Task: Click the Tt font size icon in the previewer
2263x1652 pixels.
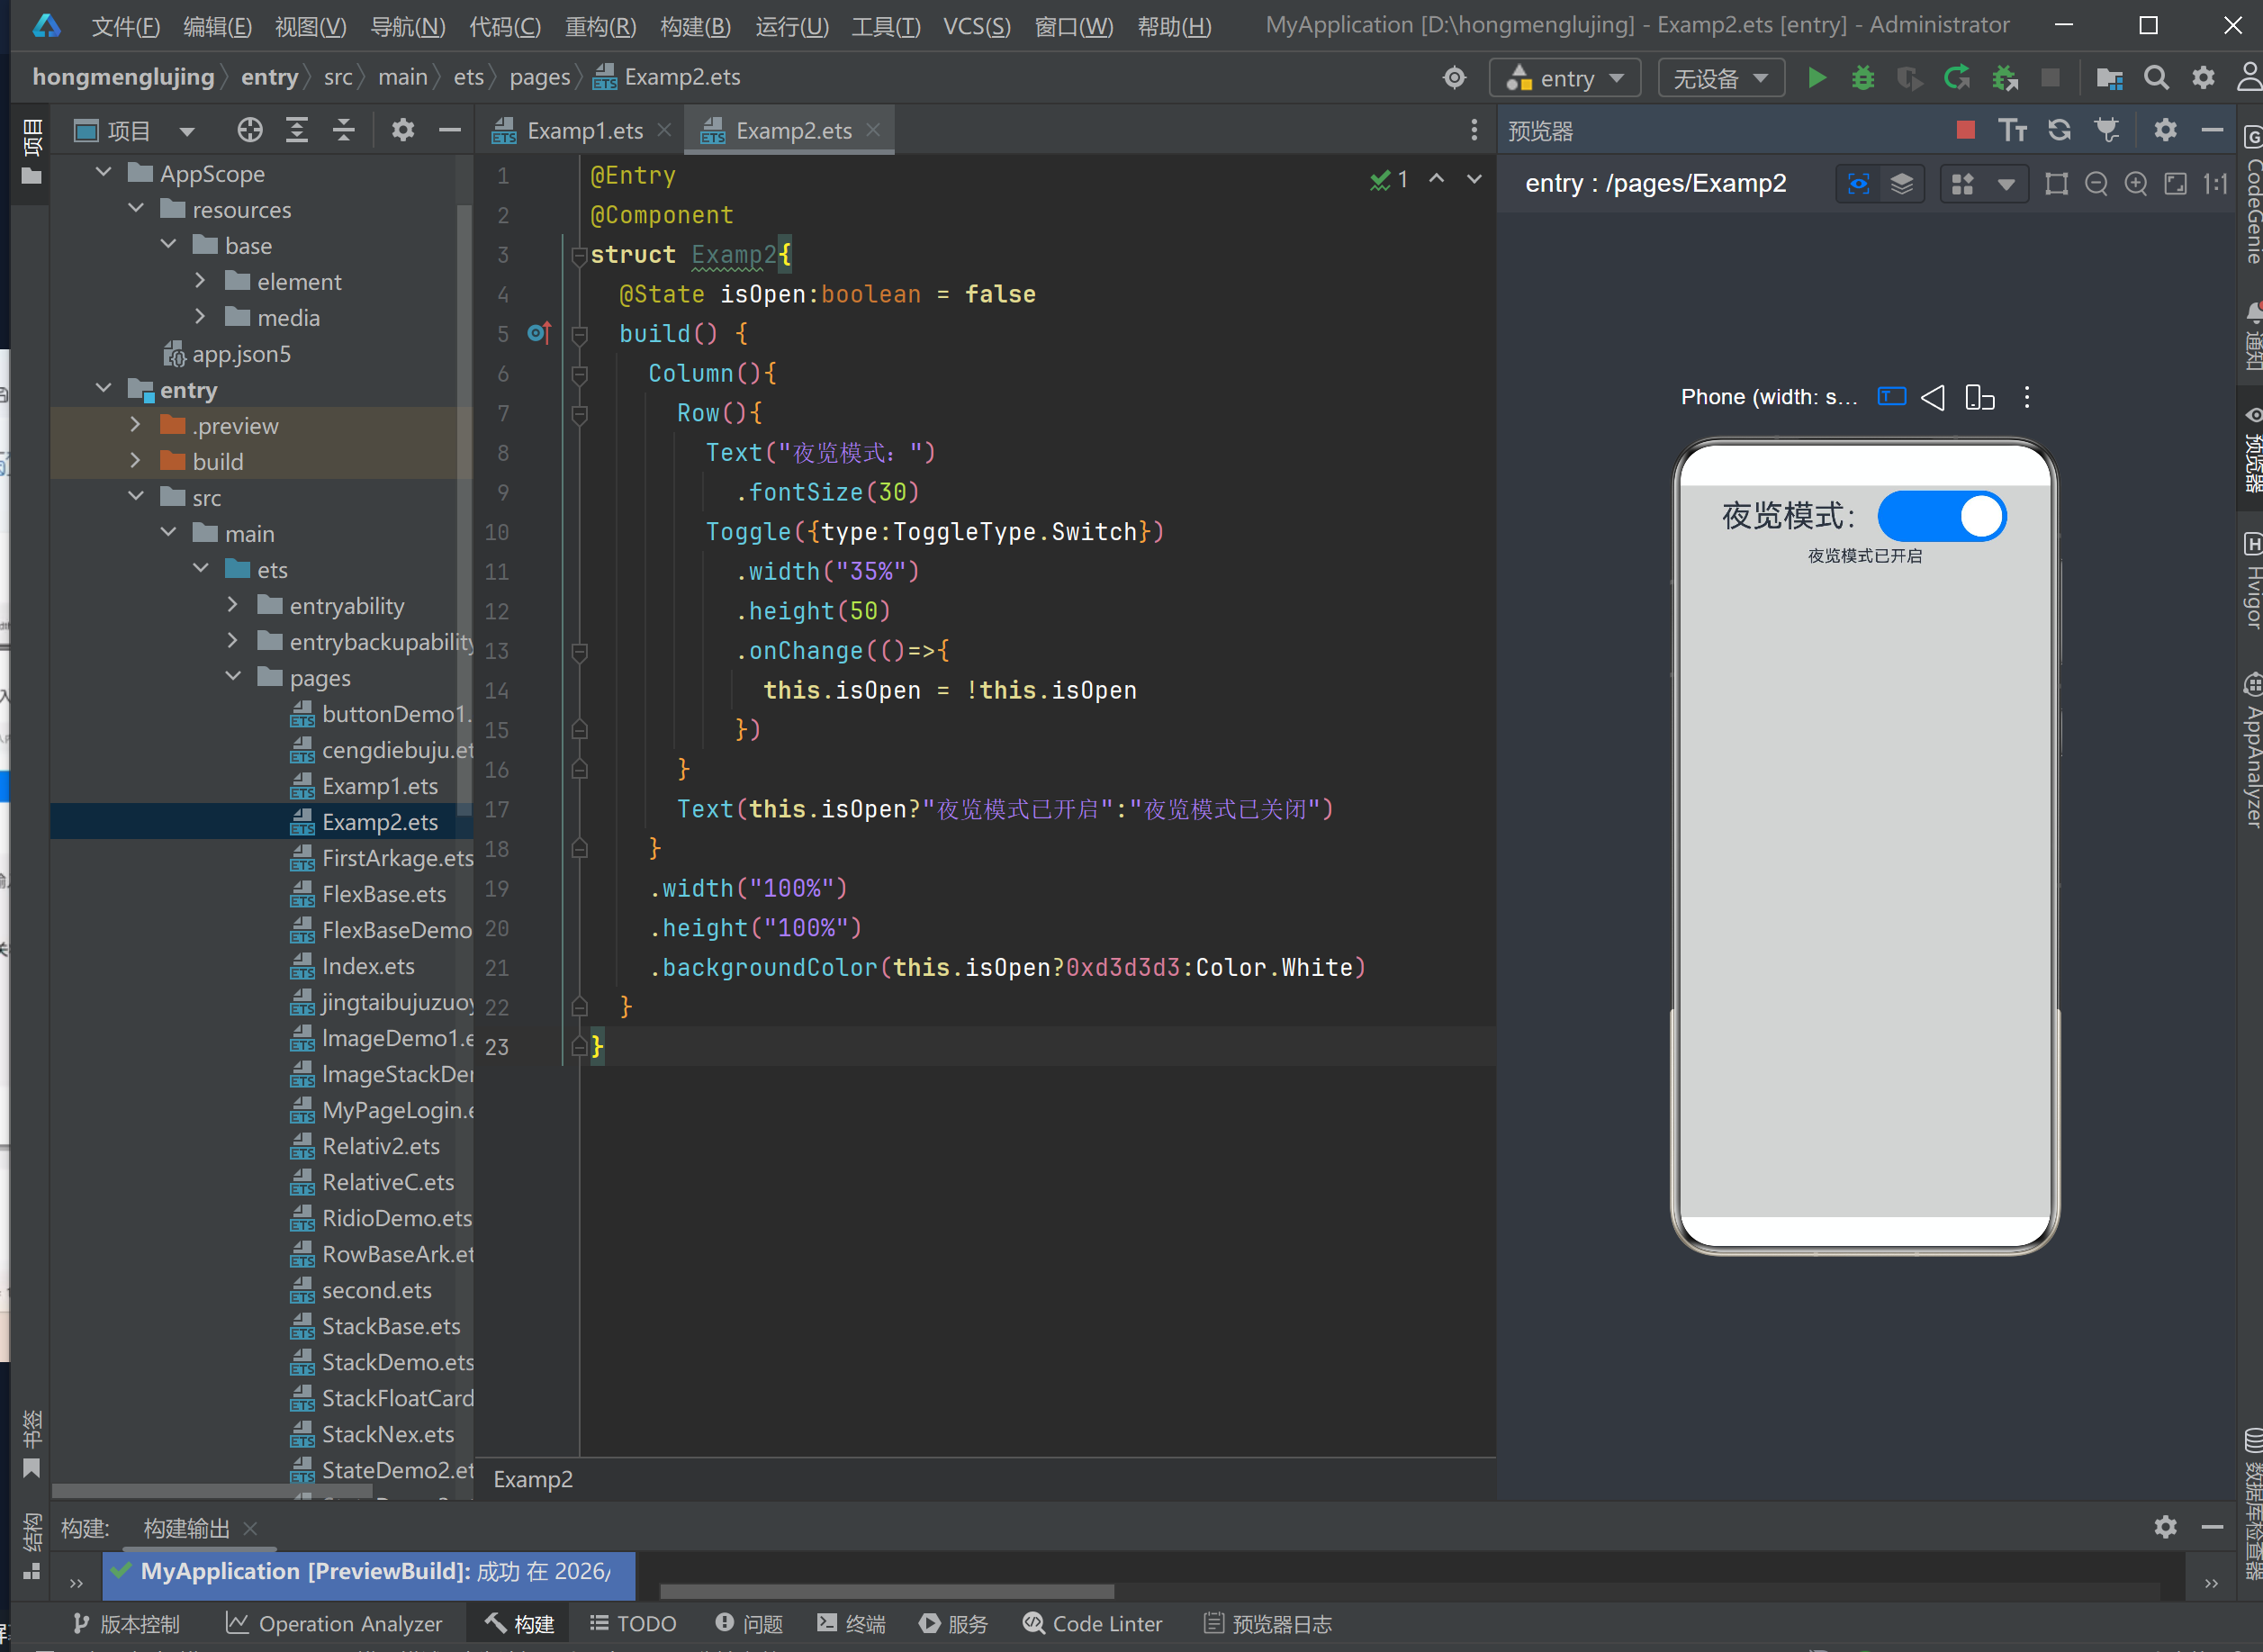Action: point(2012,130)
